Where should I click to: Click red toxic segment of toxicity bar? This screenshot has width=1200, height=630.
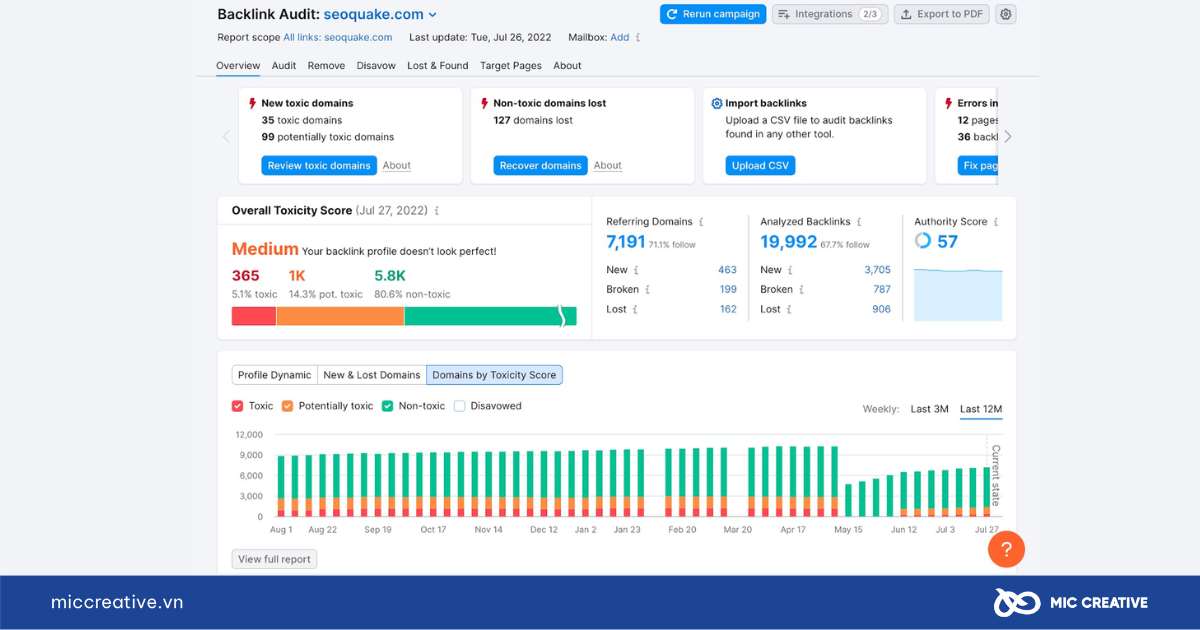coord(254,316)
